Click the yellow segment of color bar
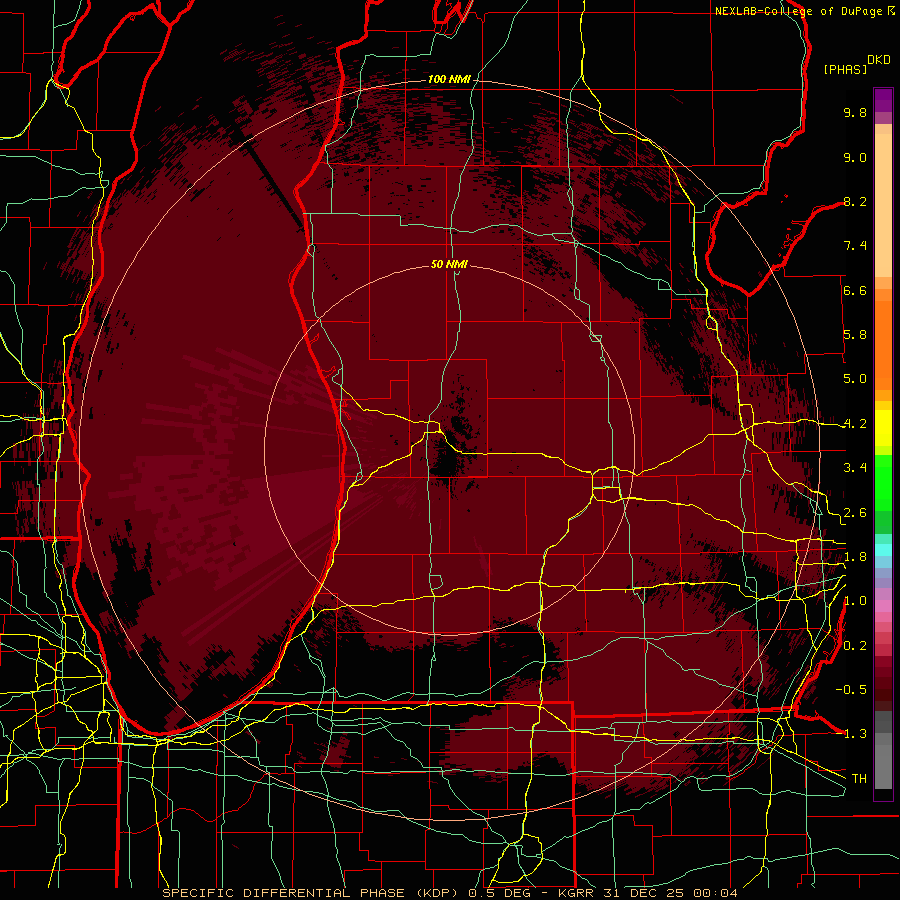Viewport: 900px width, 900px height. click(x=883, y=428)
